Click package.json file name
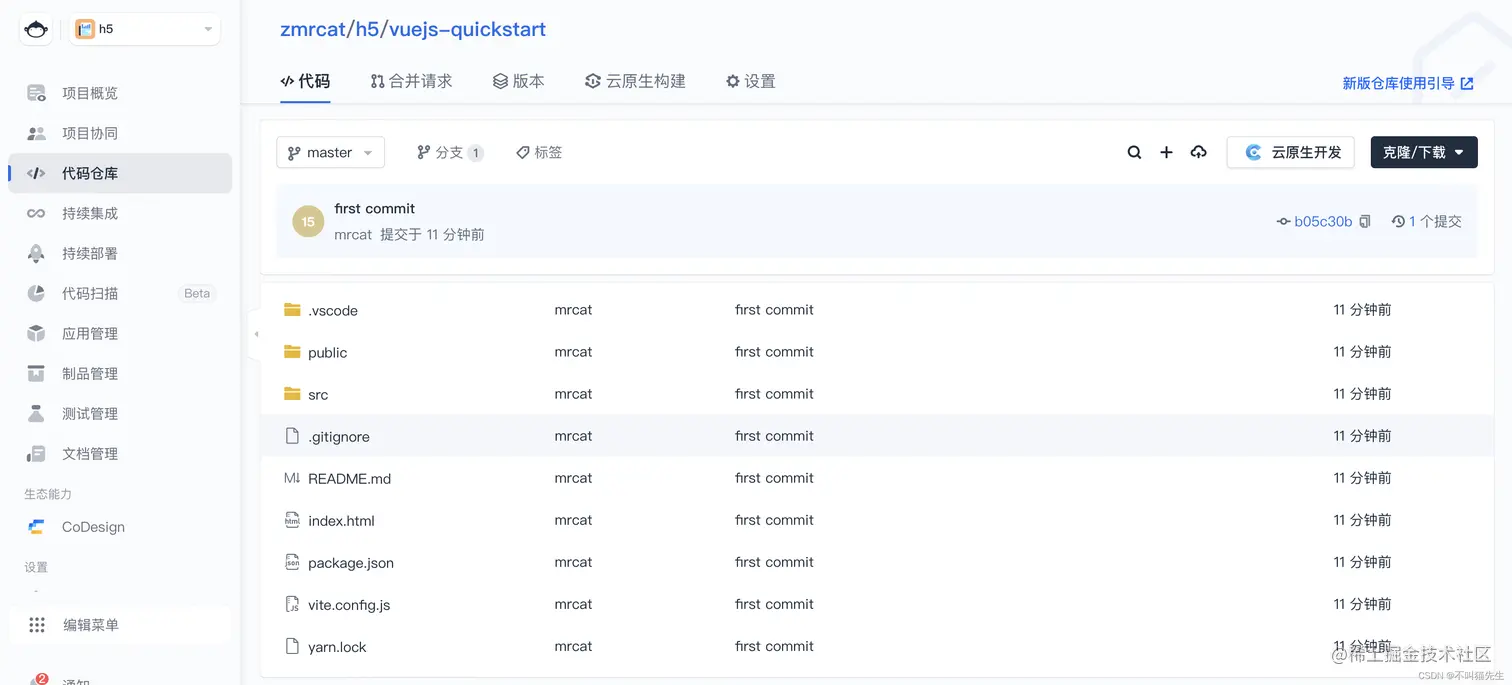 pyautogui.click(x=351, y=563)
